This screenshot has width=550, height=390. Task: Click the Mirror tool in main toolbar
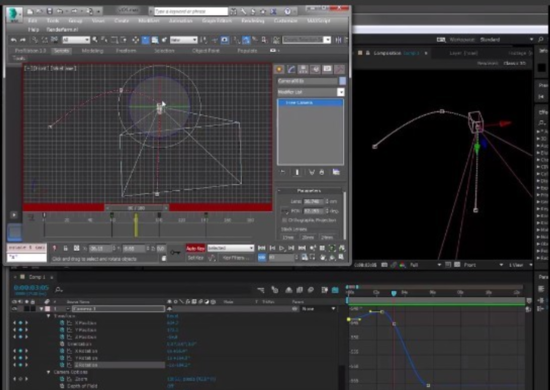point(338,40)
